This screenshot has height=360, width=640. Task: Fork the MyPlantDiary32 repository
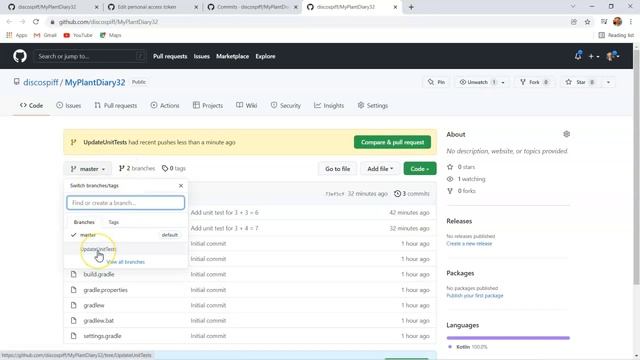pos(534,82)
